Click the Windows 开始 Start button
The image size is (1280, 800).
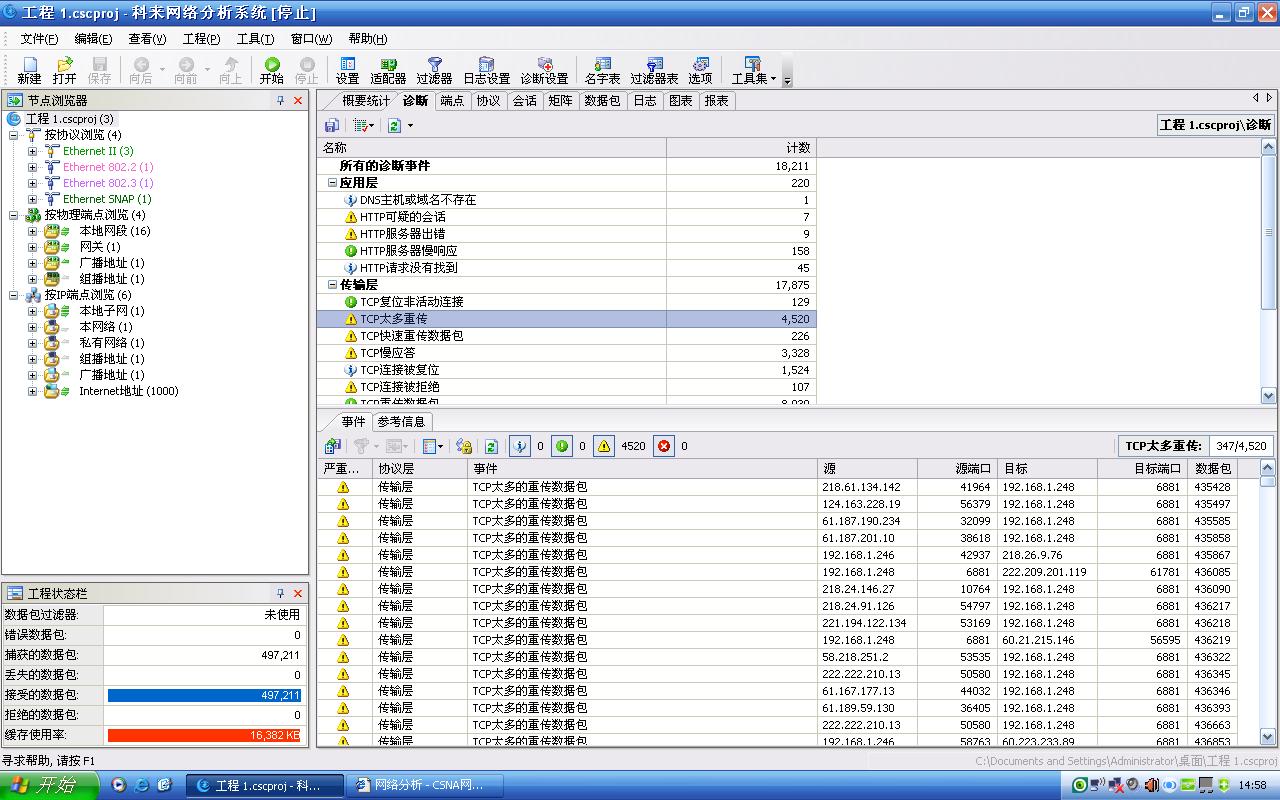click(48, 785)
